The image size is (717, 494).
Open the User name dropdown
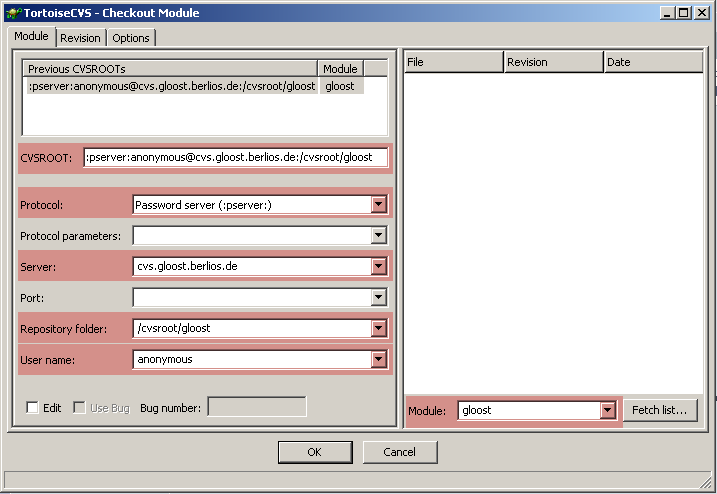[x=378, y=360]
